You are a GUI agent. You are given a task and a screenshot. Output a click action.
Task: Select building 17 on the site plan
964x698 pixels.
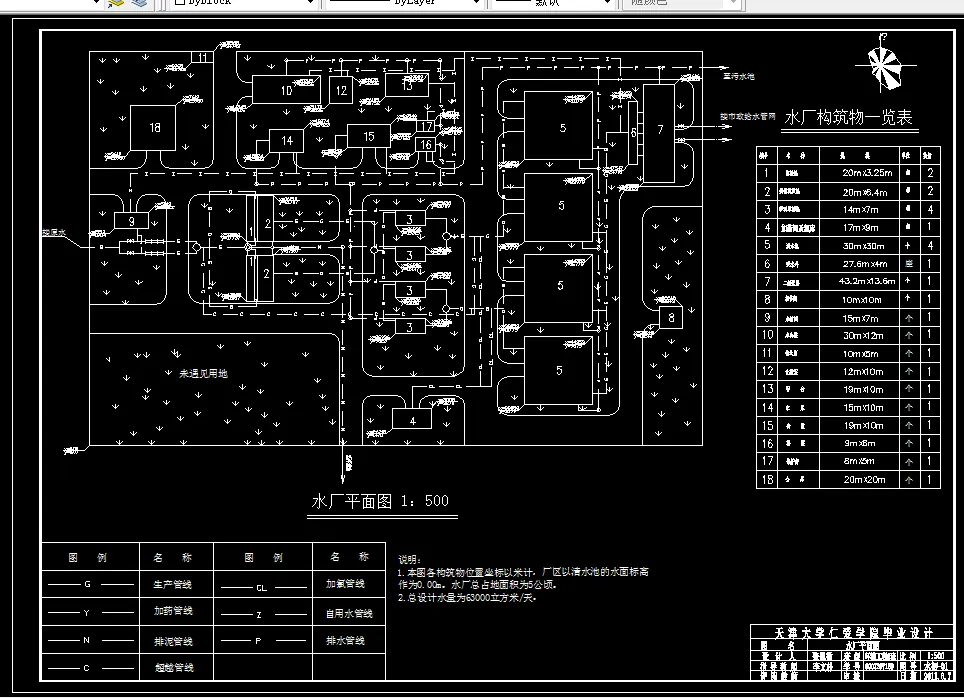(x=426, y=126)
